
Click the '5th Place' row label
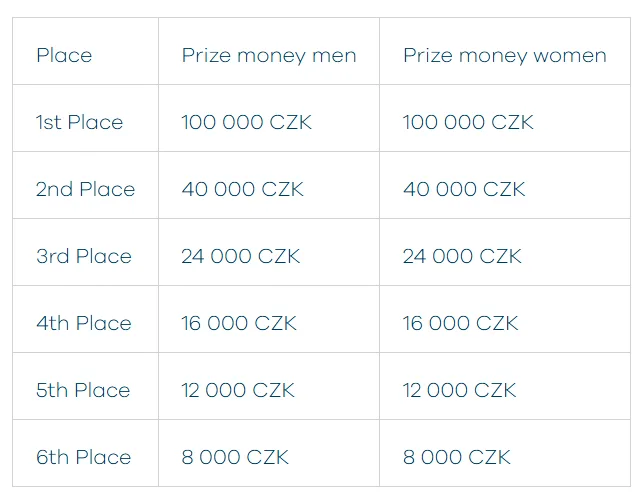(83, 390)
